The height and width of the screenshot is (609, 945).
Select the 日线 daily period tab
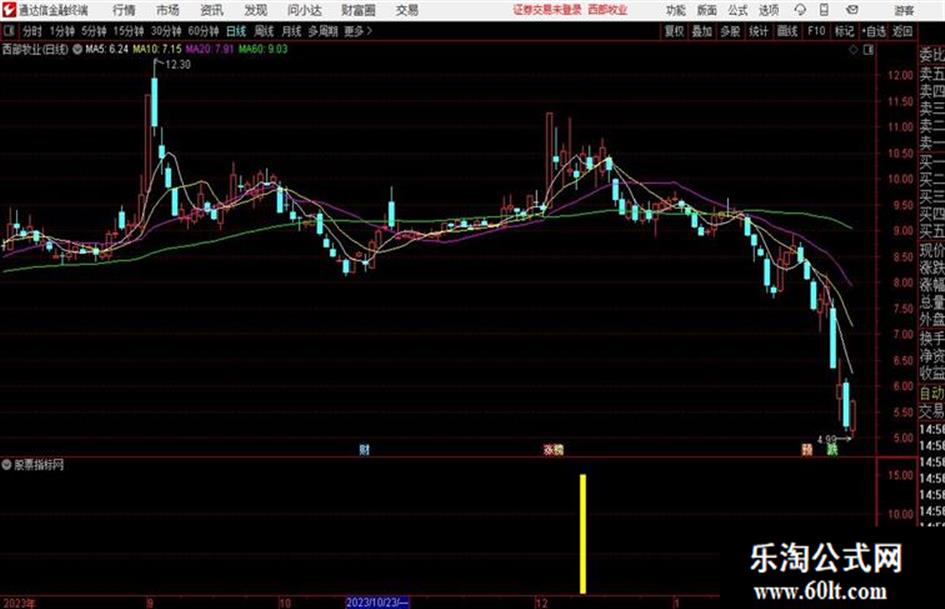(236, 31)
